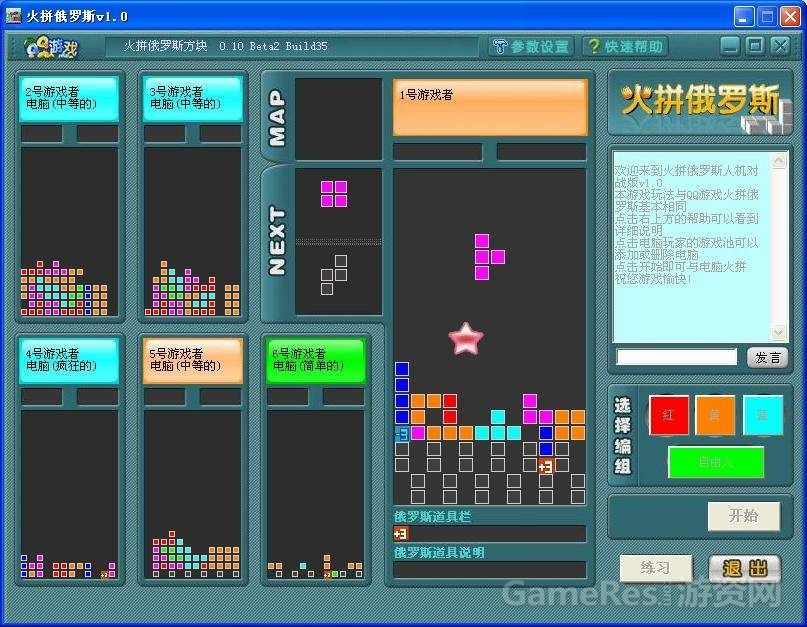Click the 4号游戏者 computer player header

tap(70, 360)
